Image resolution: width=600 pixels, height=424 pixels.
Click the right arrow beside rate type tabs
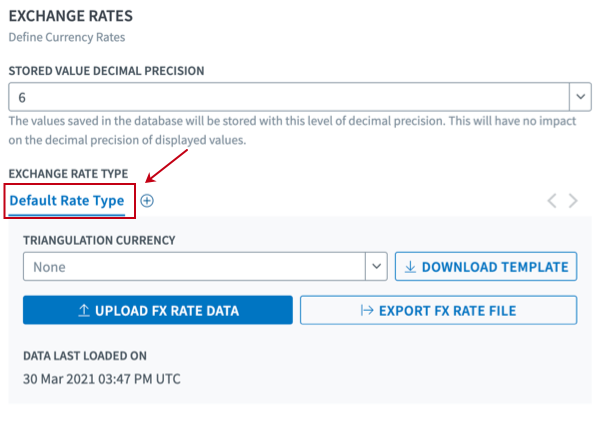click(573, 201)
